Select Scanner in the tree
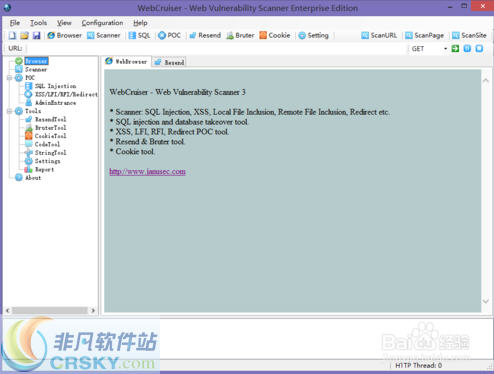 click(x=36, y=69)
